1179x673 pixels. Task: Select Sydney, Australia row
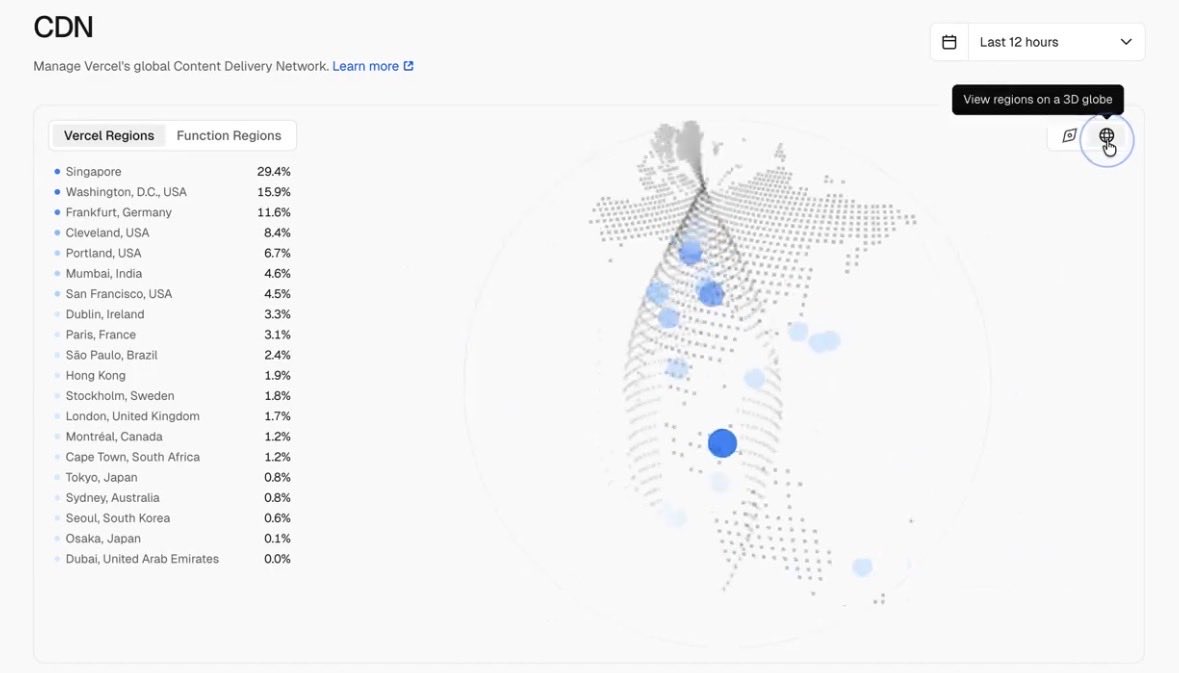[172, 497]
